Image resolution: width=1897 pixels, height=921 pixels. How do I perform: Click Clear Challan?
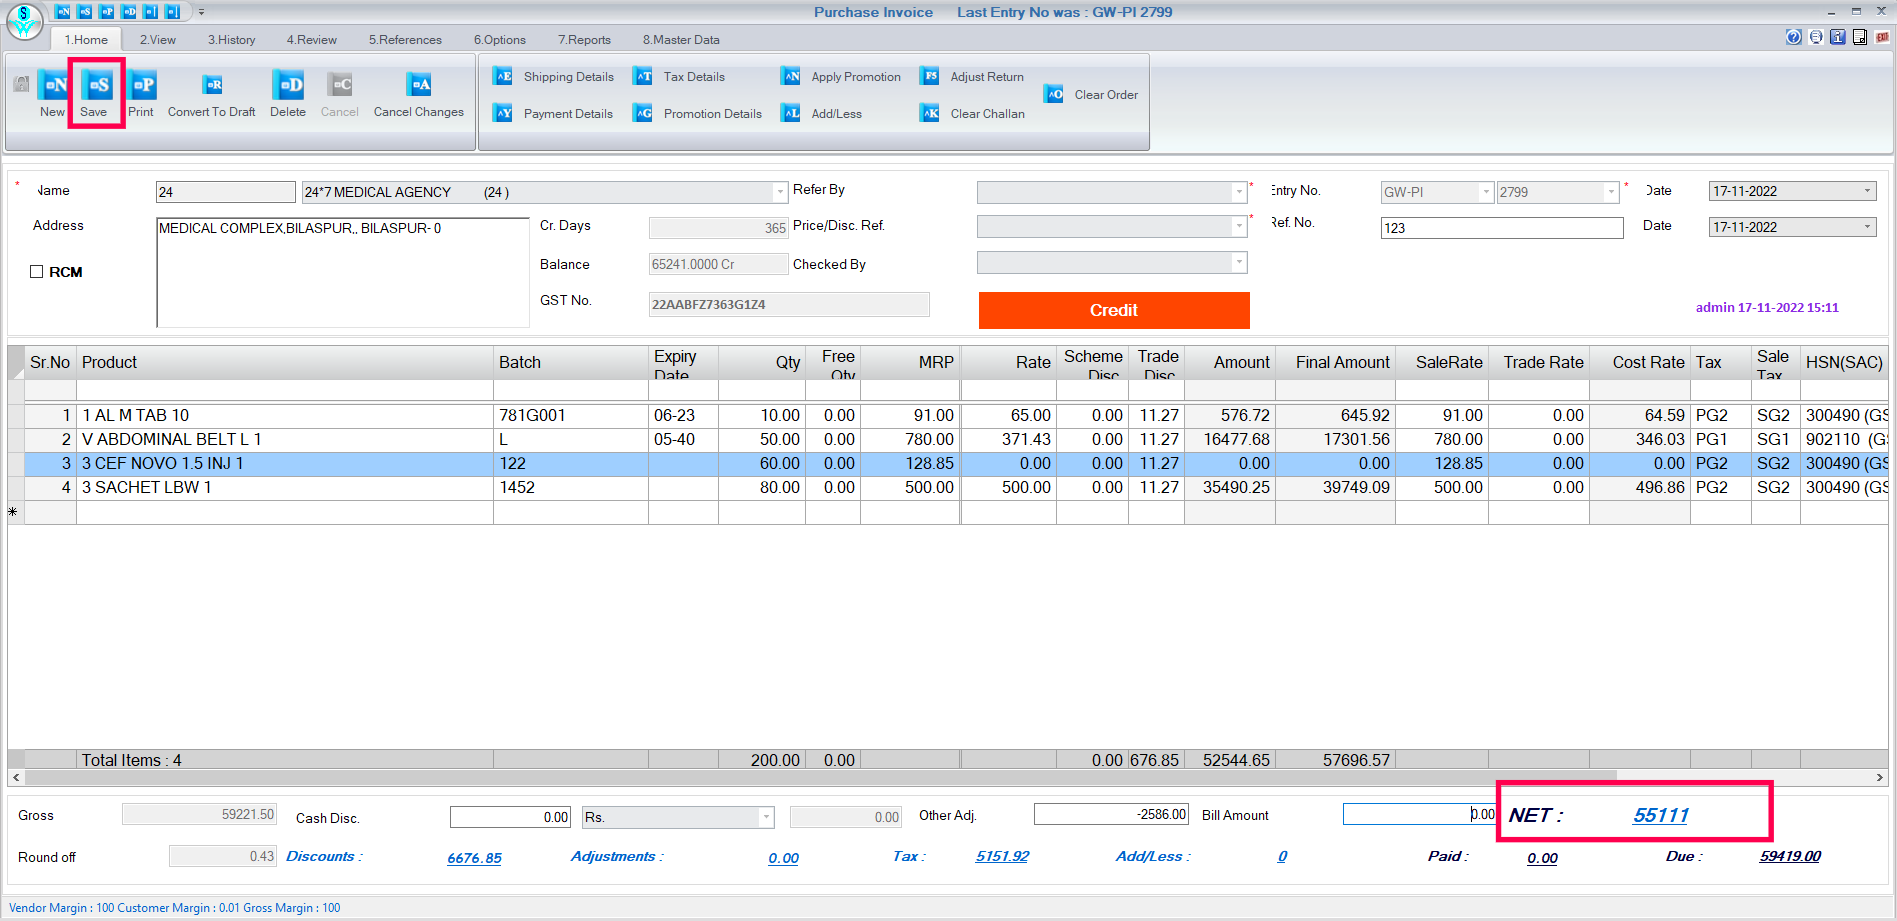point(973,114)
